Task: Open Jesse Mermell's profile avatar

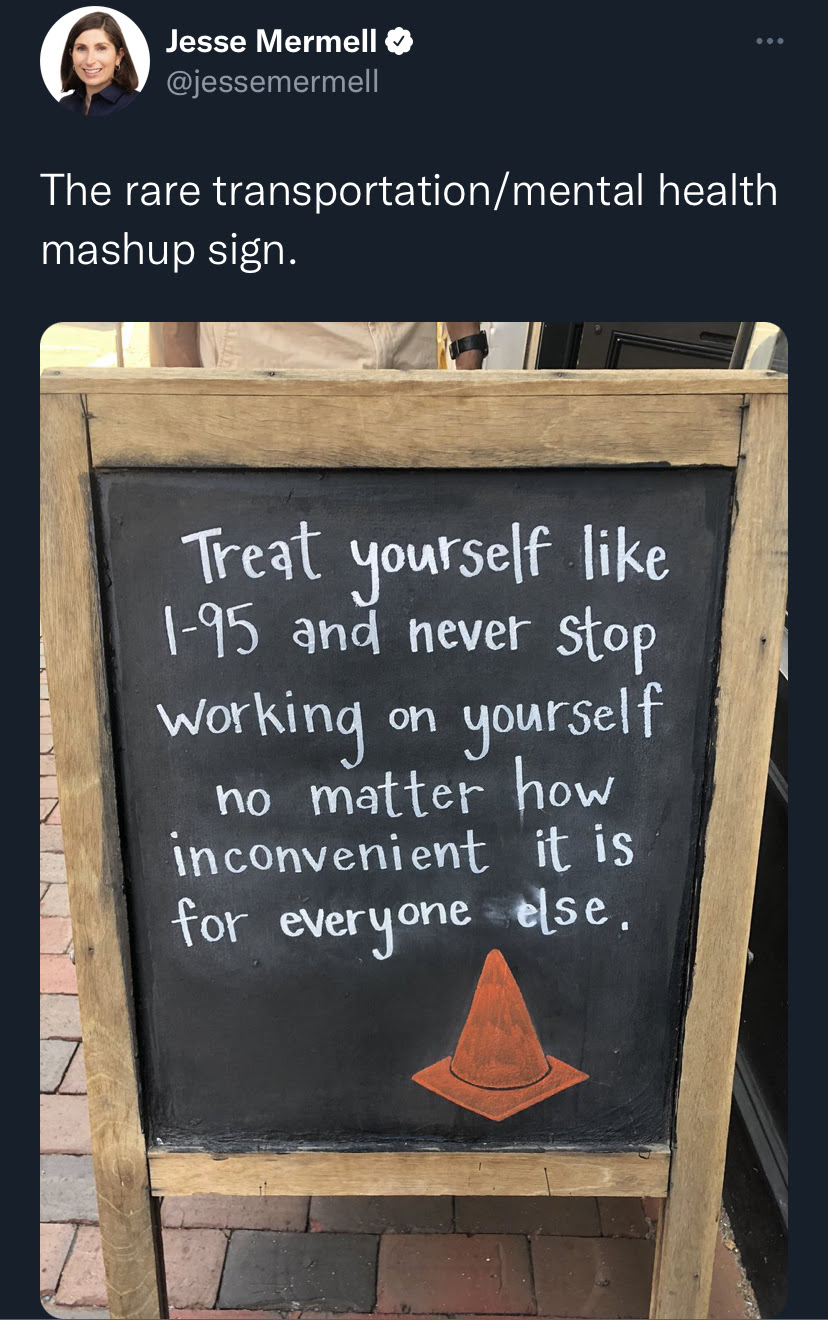Action: click(95, 61)
